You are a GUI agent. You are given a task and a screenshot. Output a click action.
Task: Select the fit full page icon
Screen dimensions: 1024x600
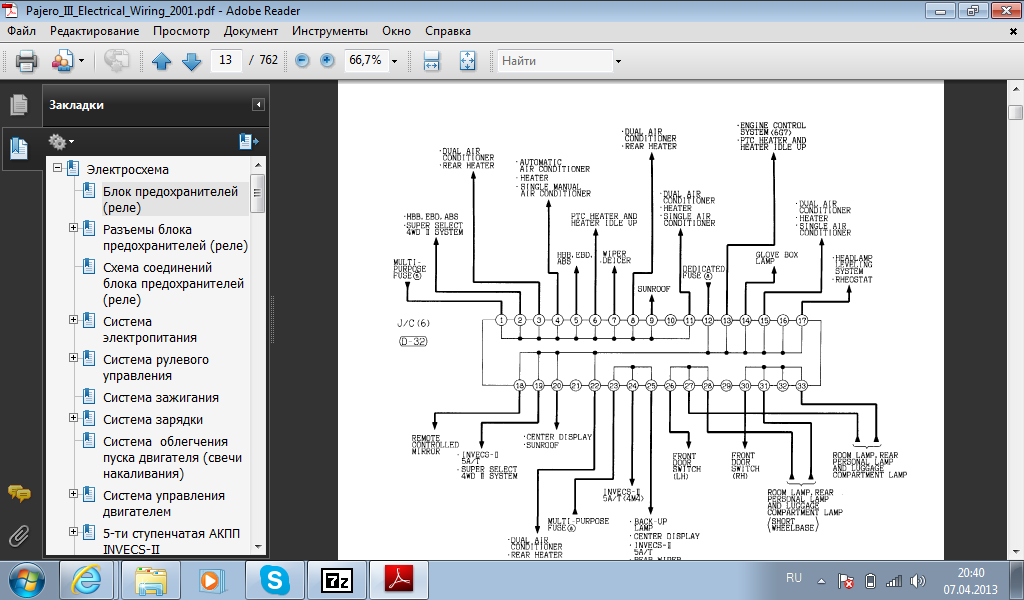466,61
